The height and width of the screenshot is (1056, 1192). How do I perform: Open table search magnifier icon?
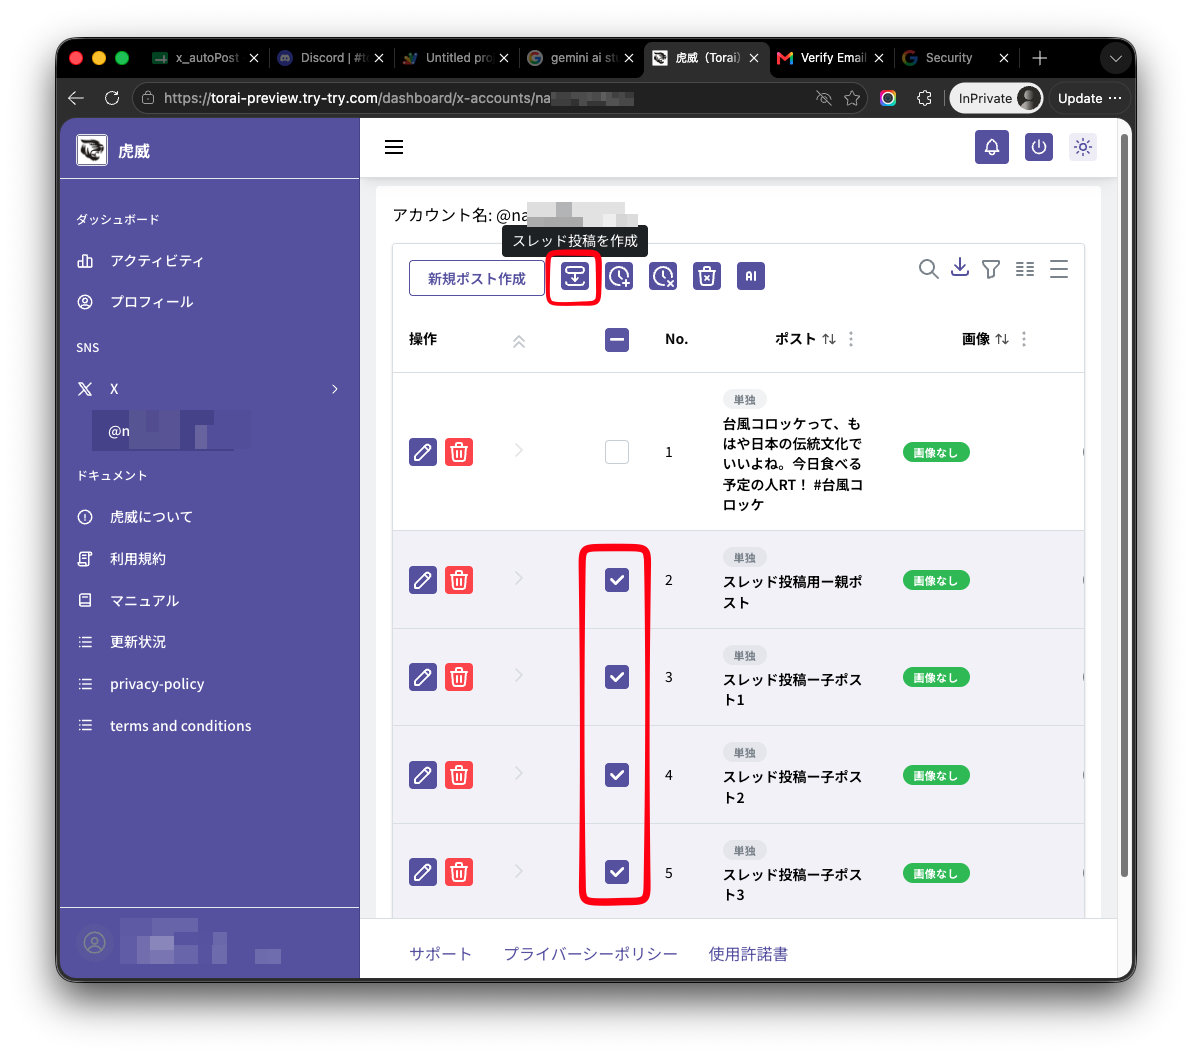point(927,268)
